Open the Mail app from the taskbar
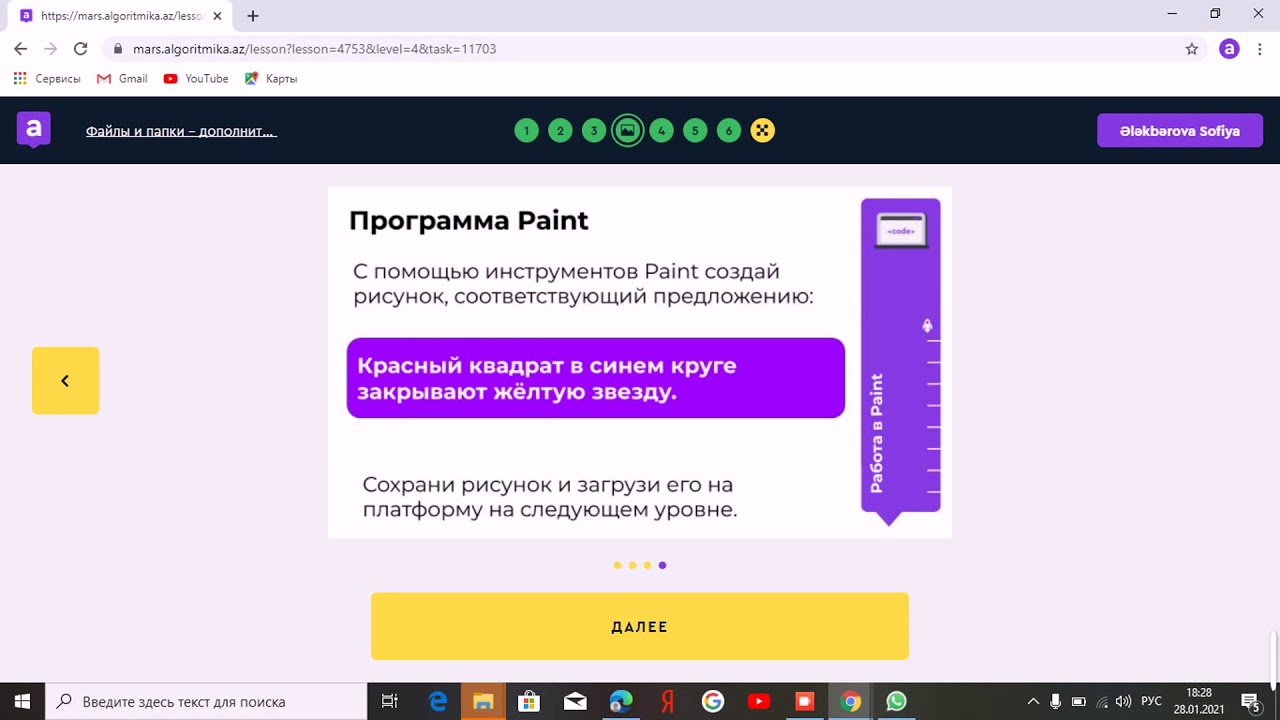 (x=575, y=701)
